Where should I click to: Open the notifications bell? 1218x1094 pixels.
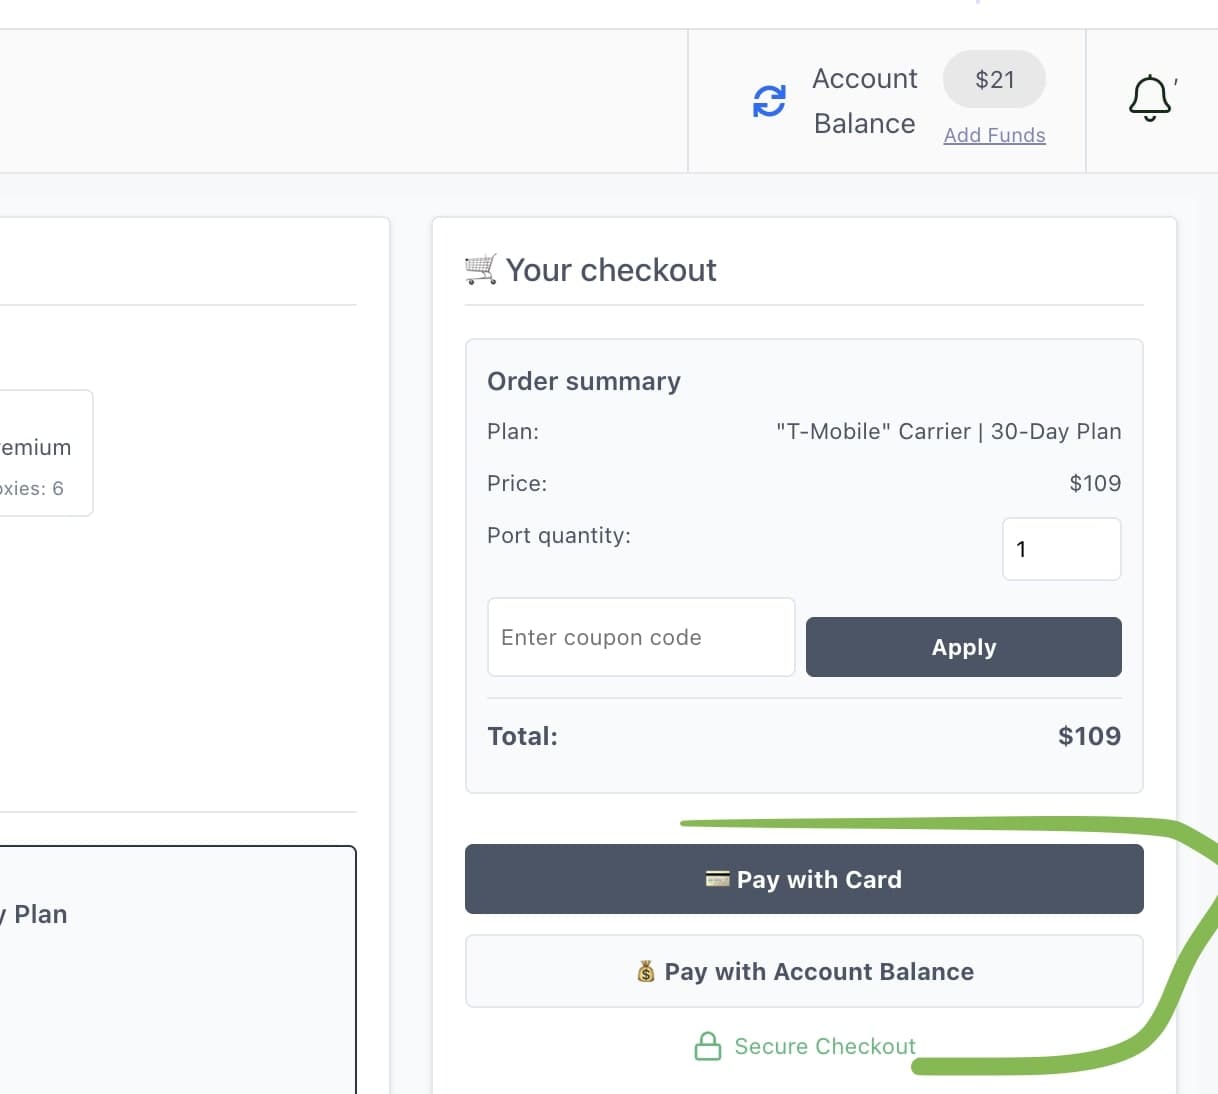tap(1149, 97)
